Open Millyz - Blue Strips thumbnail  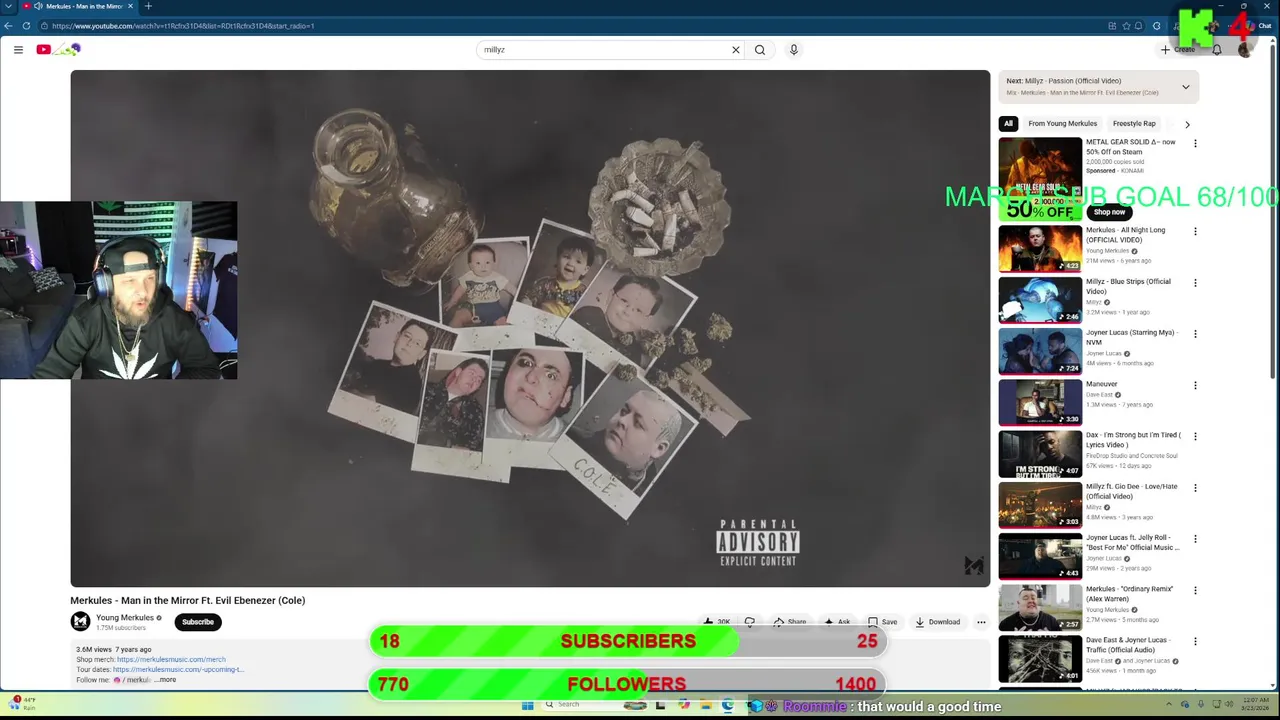(1040, 299)
